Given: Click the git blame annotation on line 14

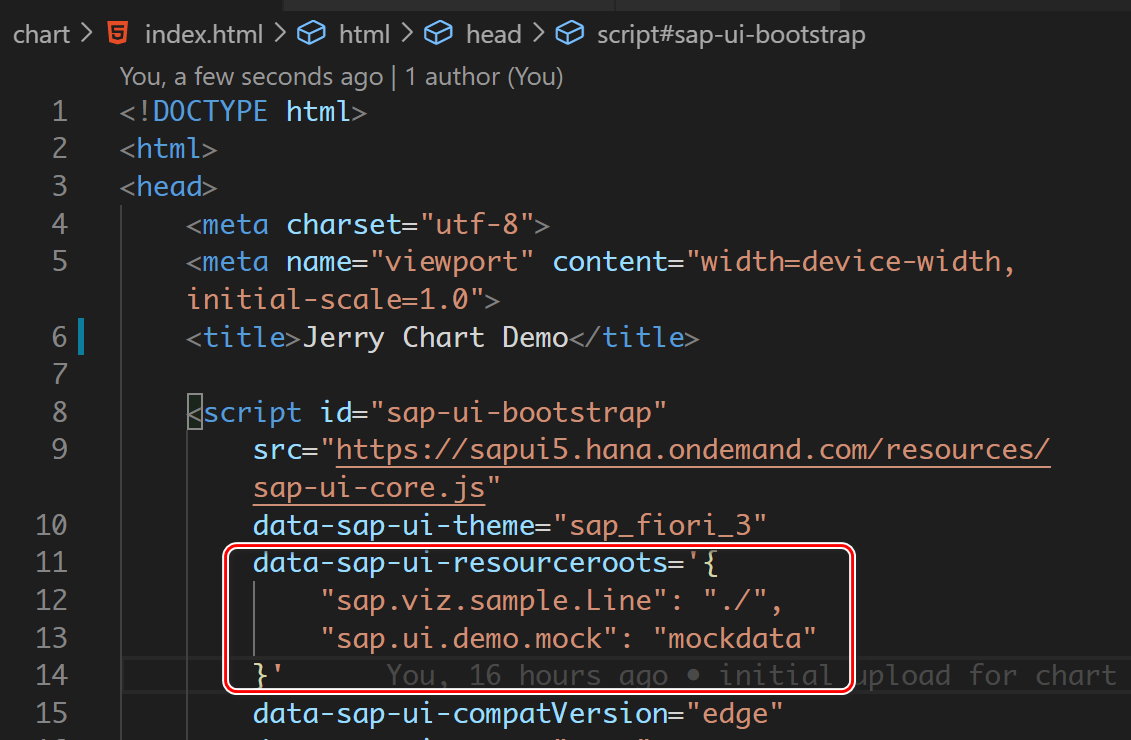Looking at the screenshot, I should point(751,676).
